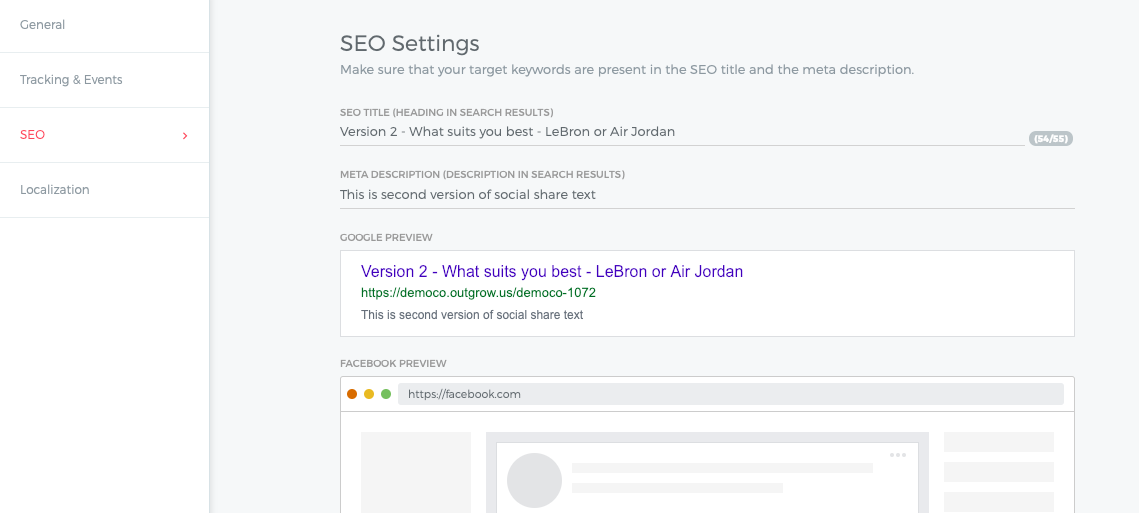Select the SEO sidebar tab
The height and width of the screenshot is (513, 1139).
(x=104, y=135)
